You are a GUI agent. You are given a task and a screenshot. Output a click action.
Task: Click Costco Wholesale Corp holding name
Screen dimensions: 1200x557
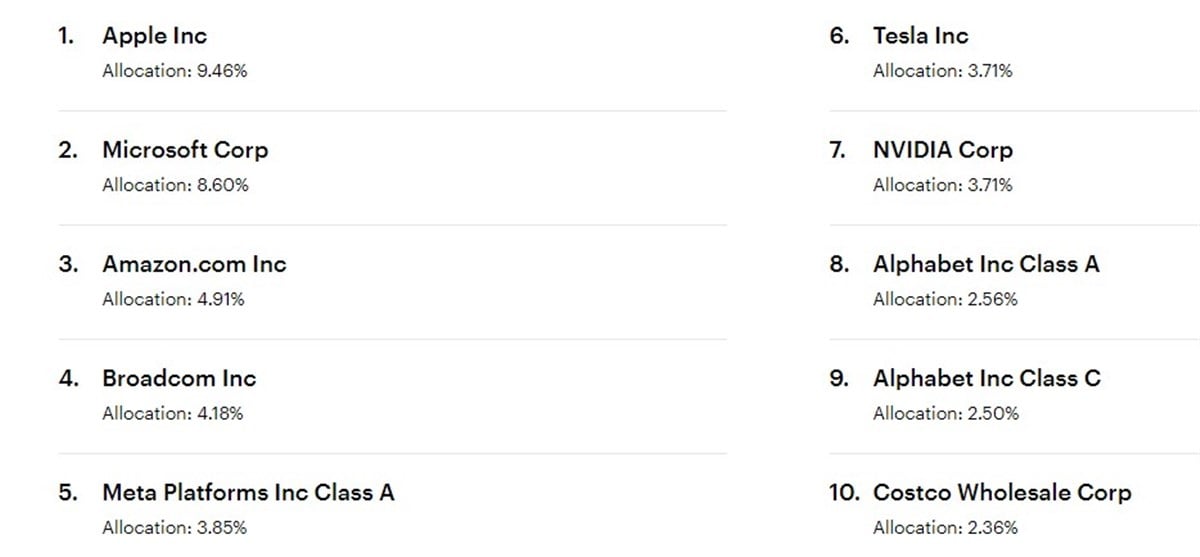click(x=1002, y=492)
